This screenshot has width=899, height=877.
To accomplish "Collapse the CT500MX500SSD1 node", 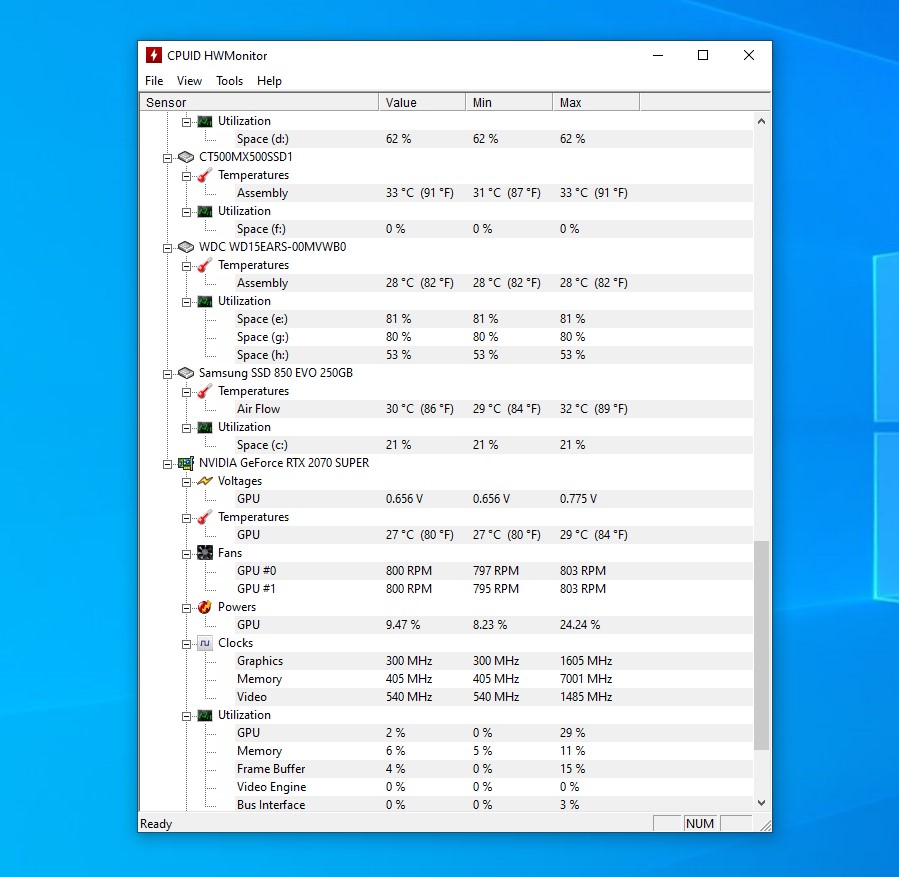I will (167, 158).
